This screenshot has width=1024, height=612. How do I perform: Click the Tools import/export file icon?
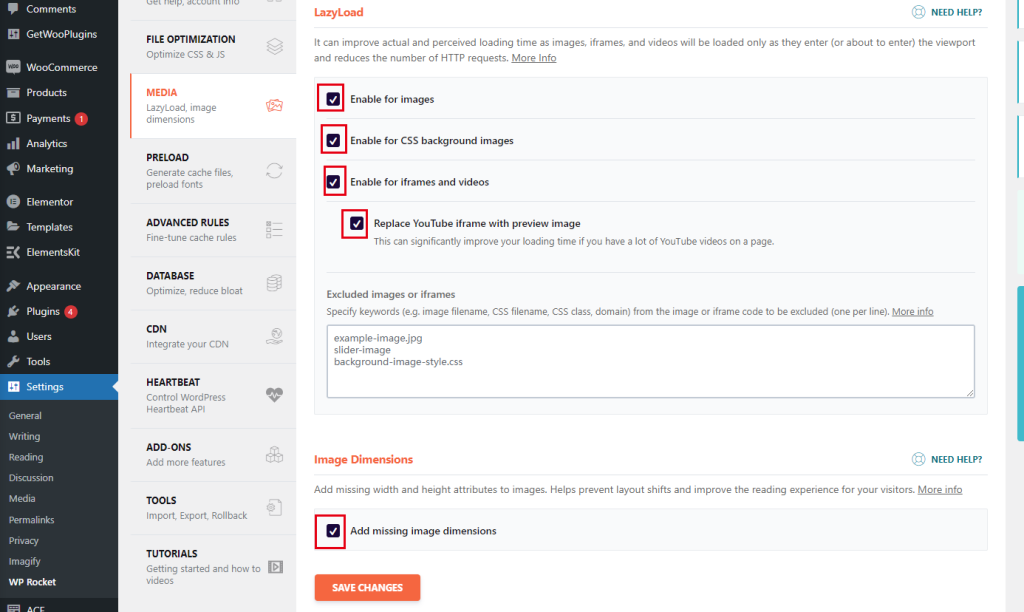(x=274, y=507)
